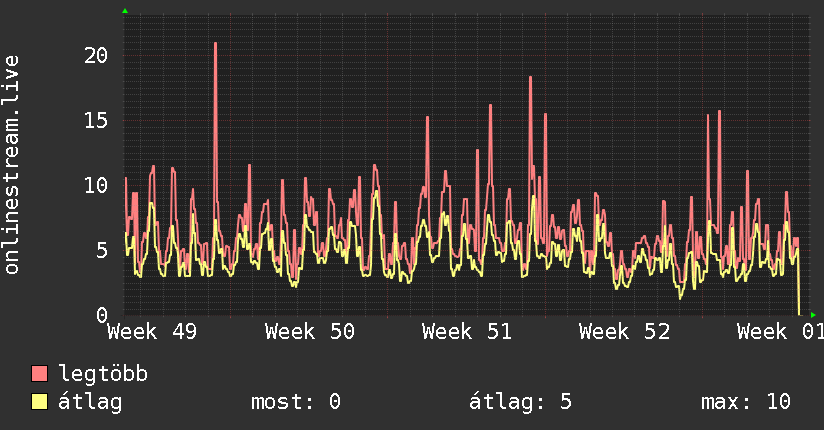Click the Week 50 axis label
The height and width of the screenshot is (430, 824).
click(x=310, y=332)
